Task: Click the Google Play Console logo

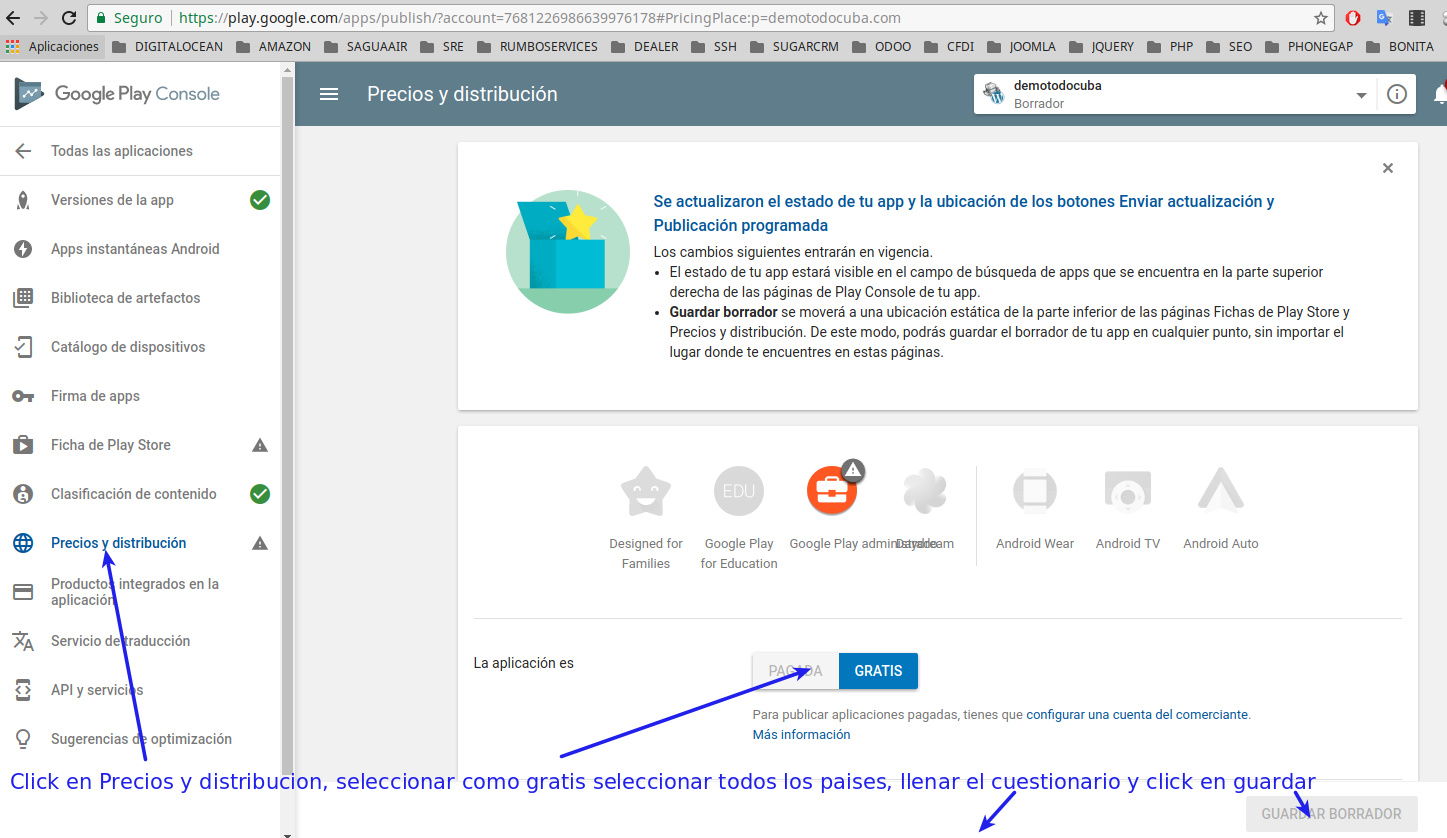Action: tap(117, 94)
